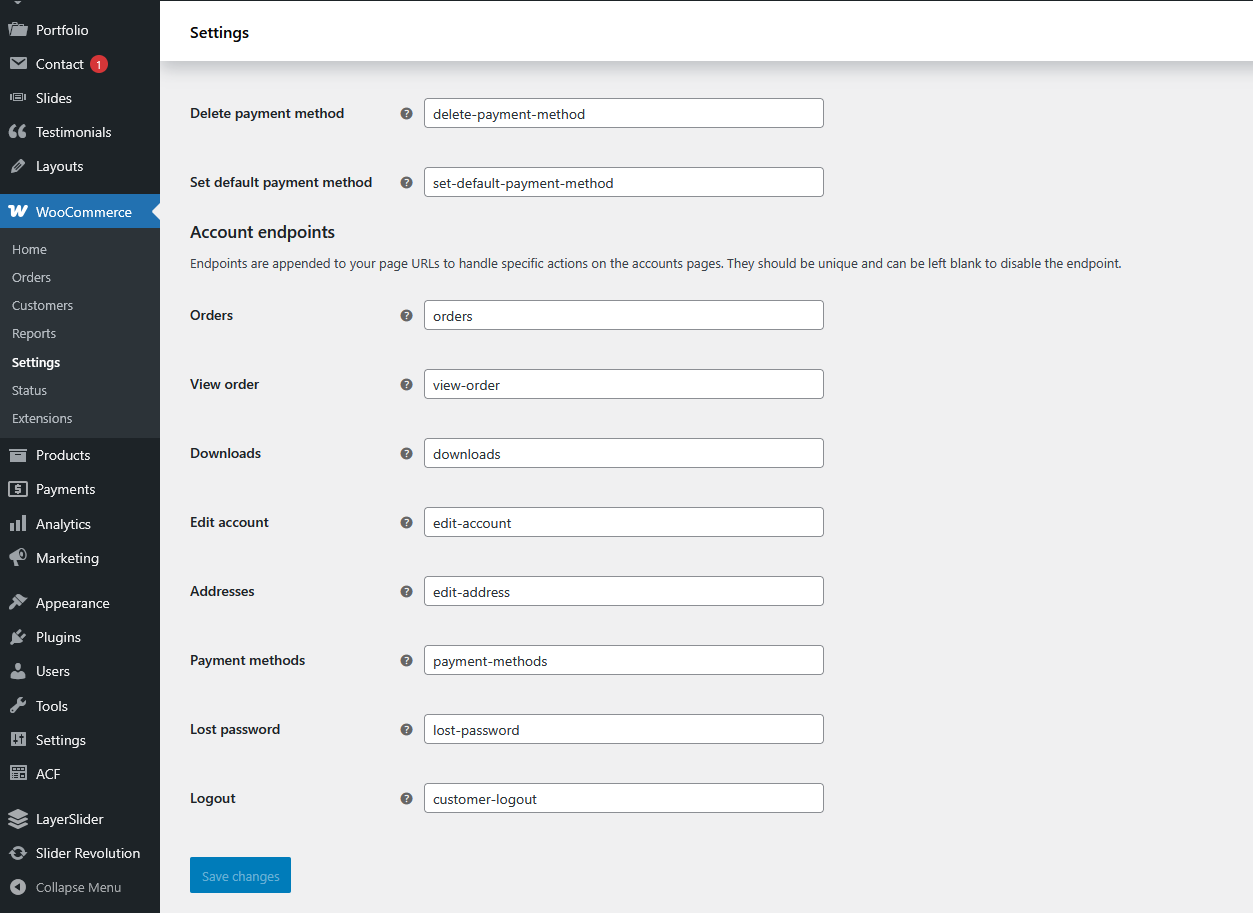Click the Appearance paintbrush icon
Screen dimensions: 1253x913
pos(17,603)
